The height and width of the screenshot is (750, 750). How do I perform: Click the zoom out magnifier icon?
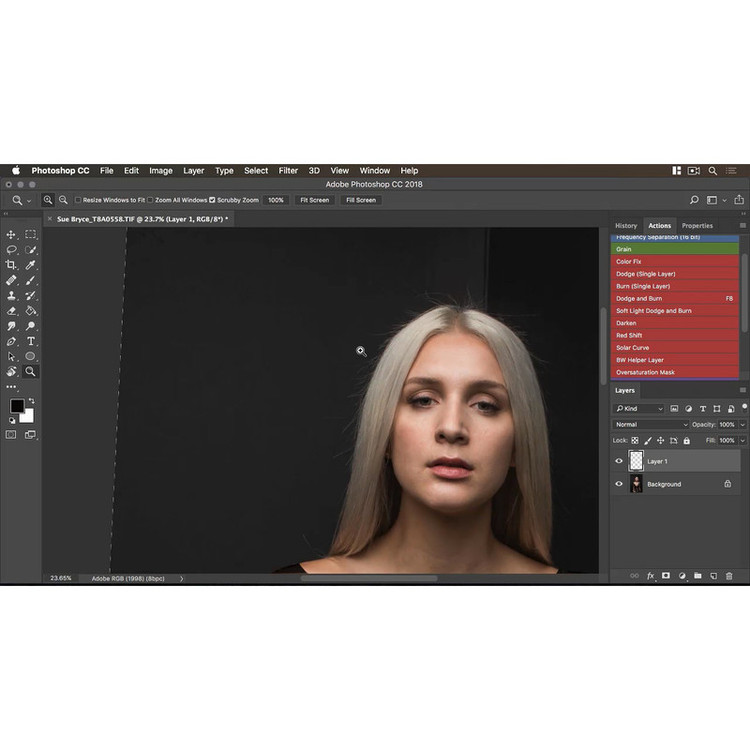[x=63, y=200]
